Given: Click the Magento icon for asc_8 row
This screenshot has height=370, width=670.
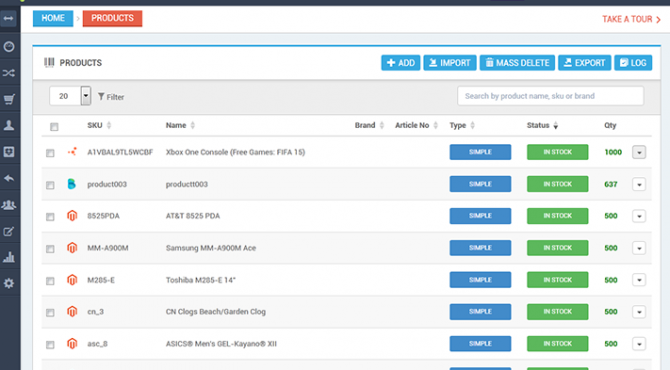Looking at the screenshot, I should pos(72,344).
